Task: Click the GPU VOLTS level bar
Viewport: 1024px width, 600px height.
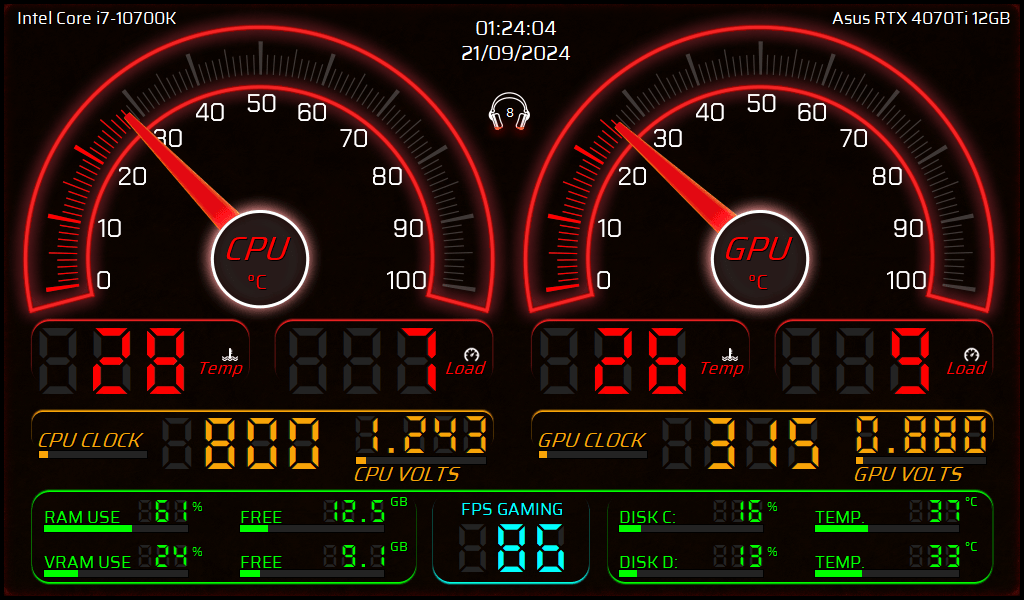Action: pyautogui.click(x=920, y=461)
